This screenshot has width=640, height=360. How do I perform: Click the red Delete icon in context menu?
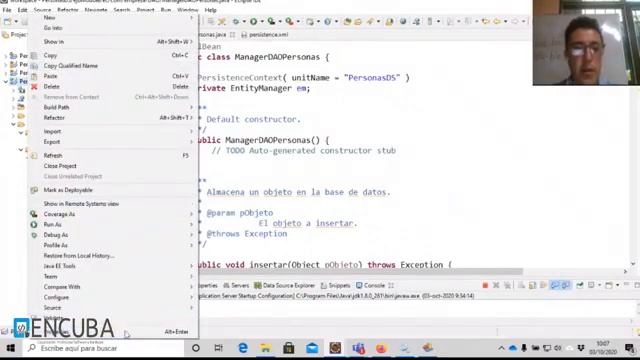(x=34, y=87)
